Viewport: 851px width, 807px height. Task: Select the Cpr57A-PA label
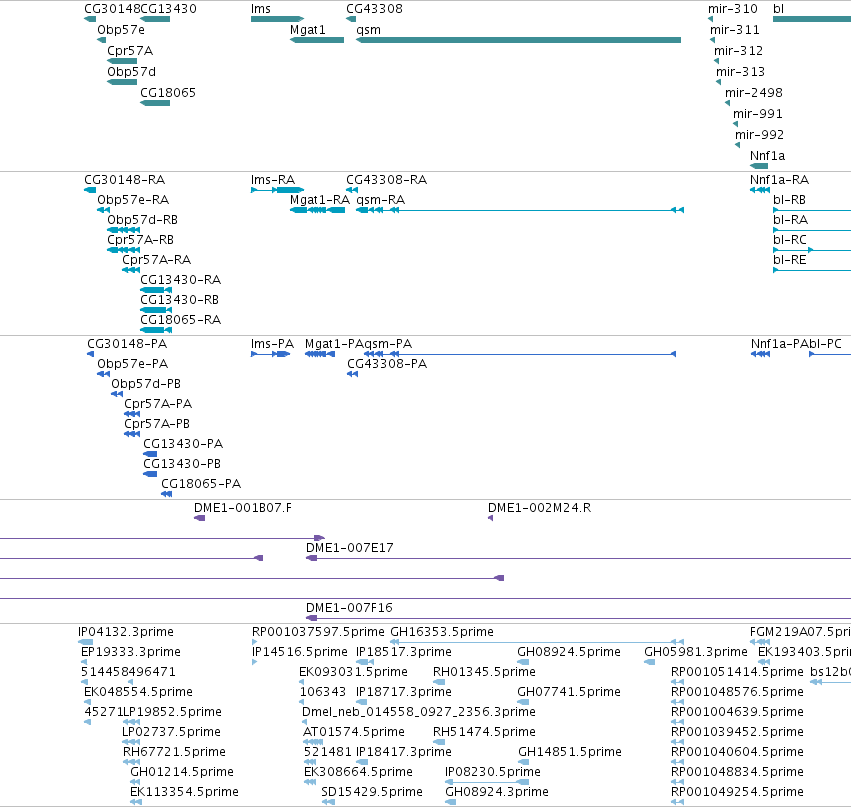tap(158, 404)
